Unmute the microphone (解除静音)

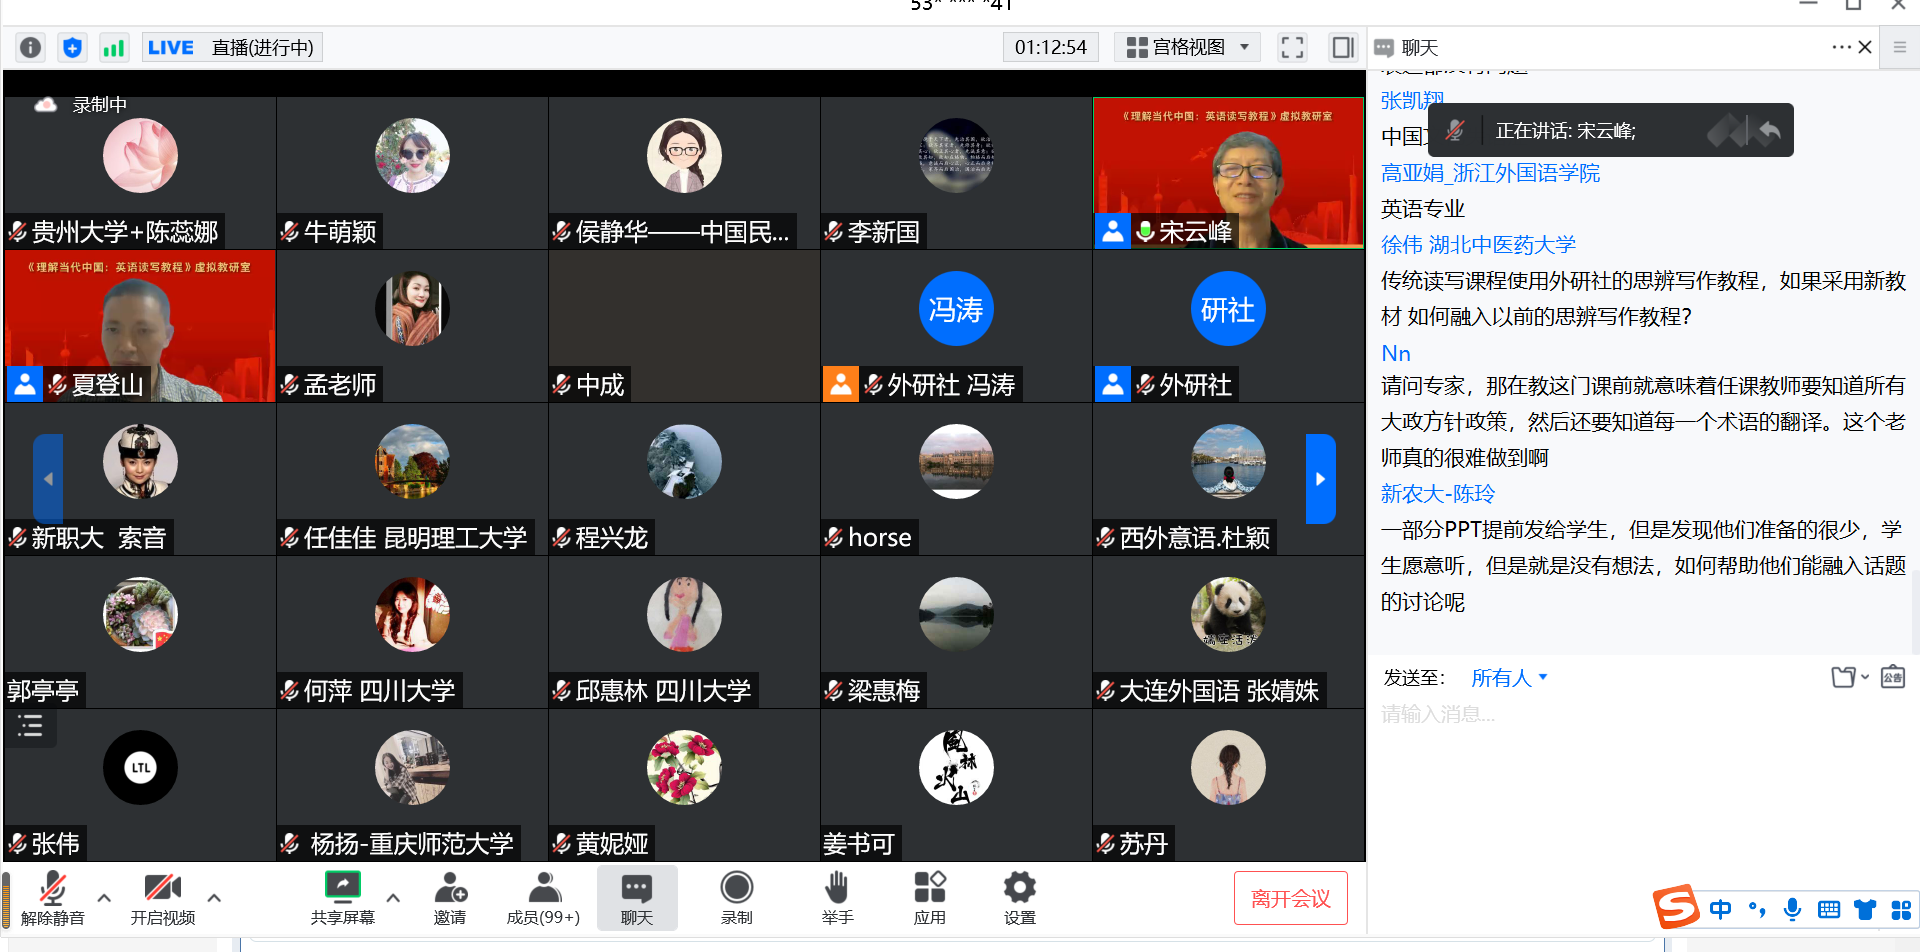pos(52,897)
